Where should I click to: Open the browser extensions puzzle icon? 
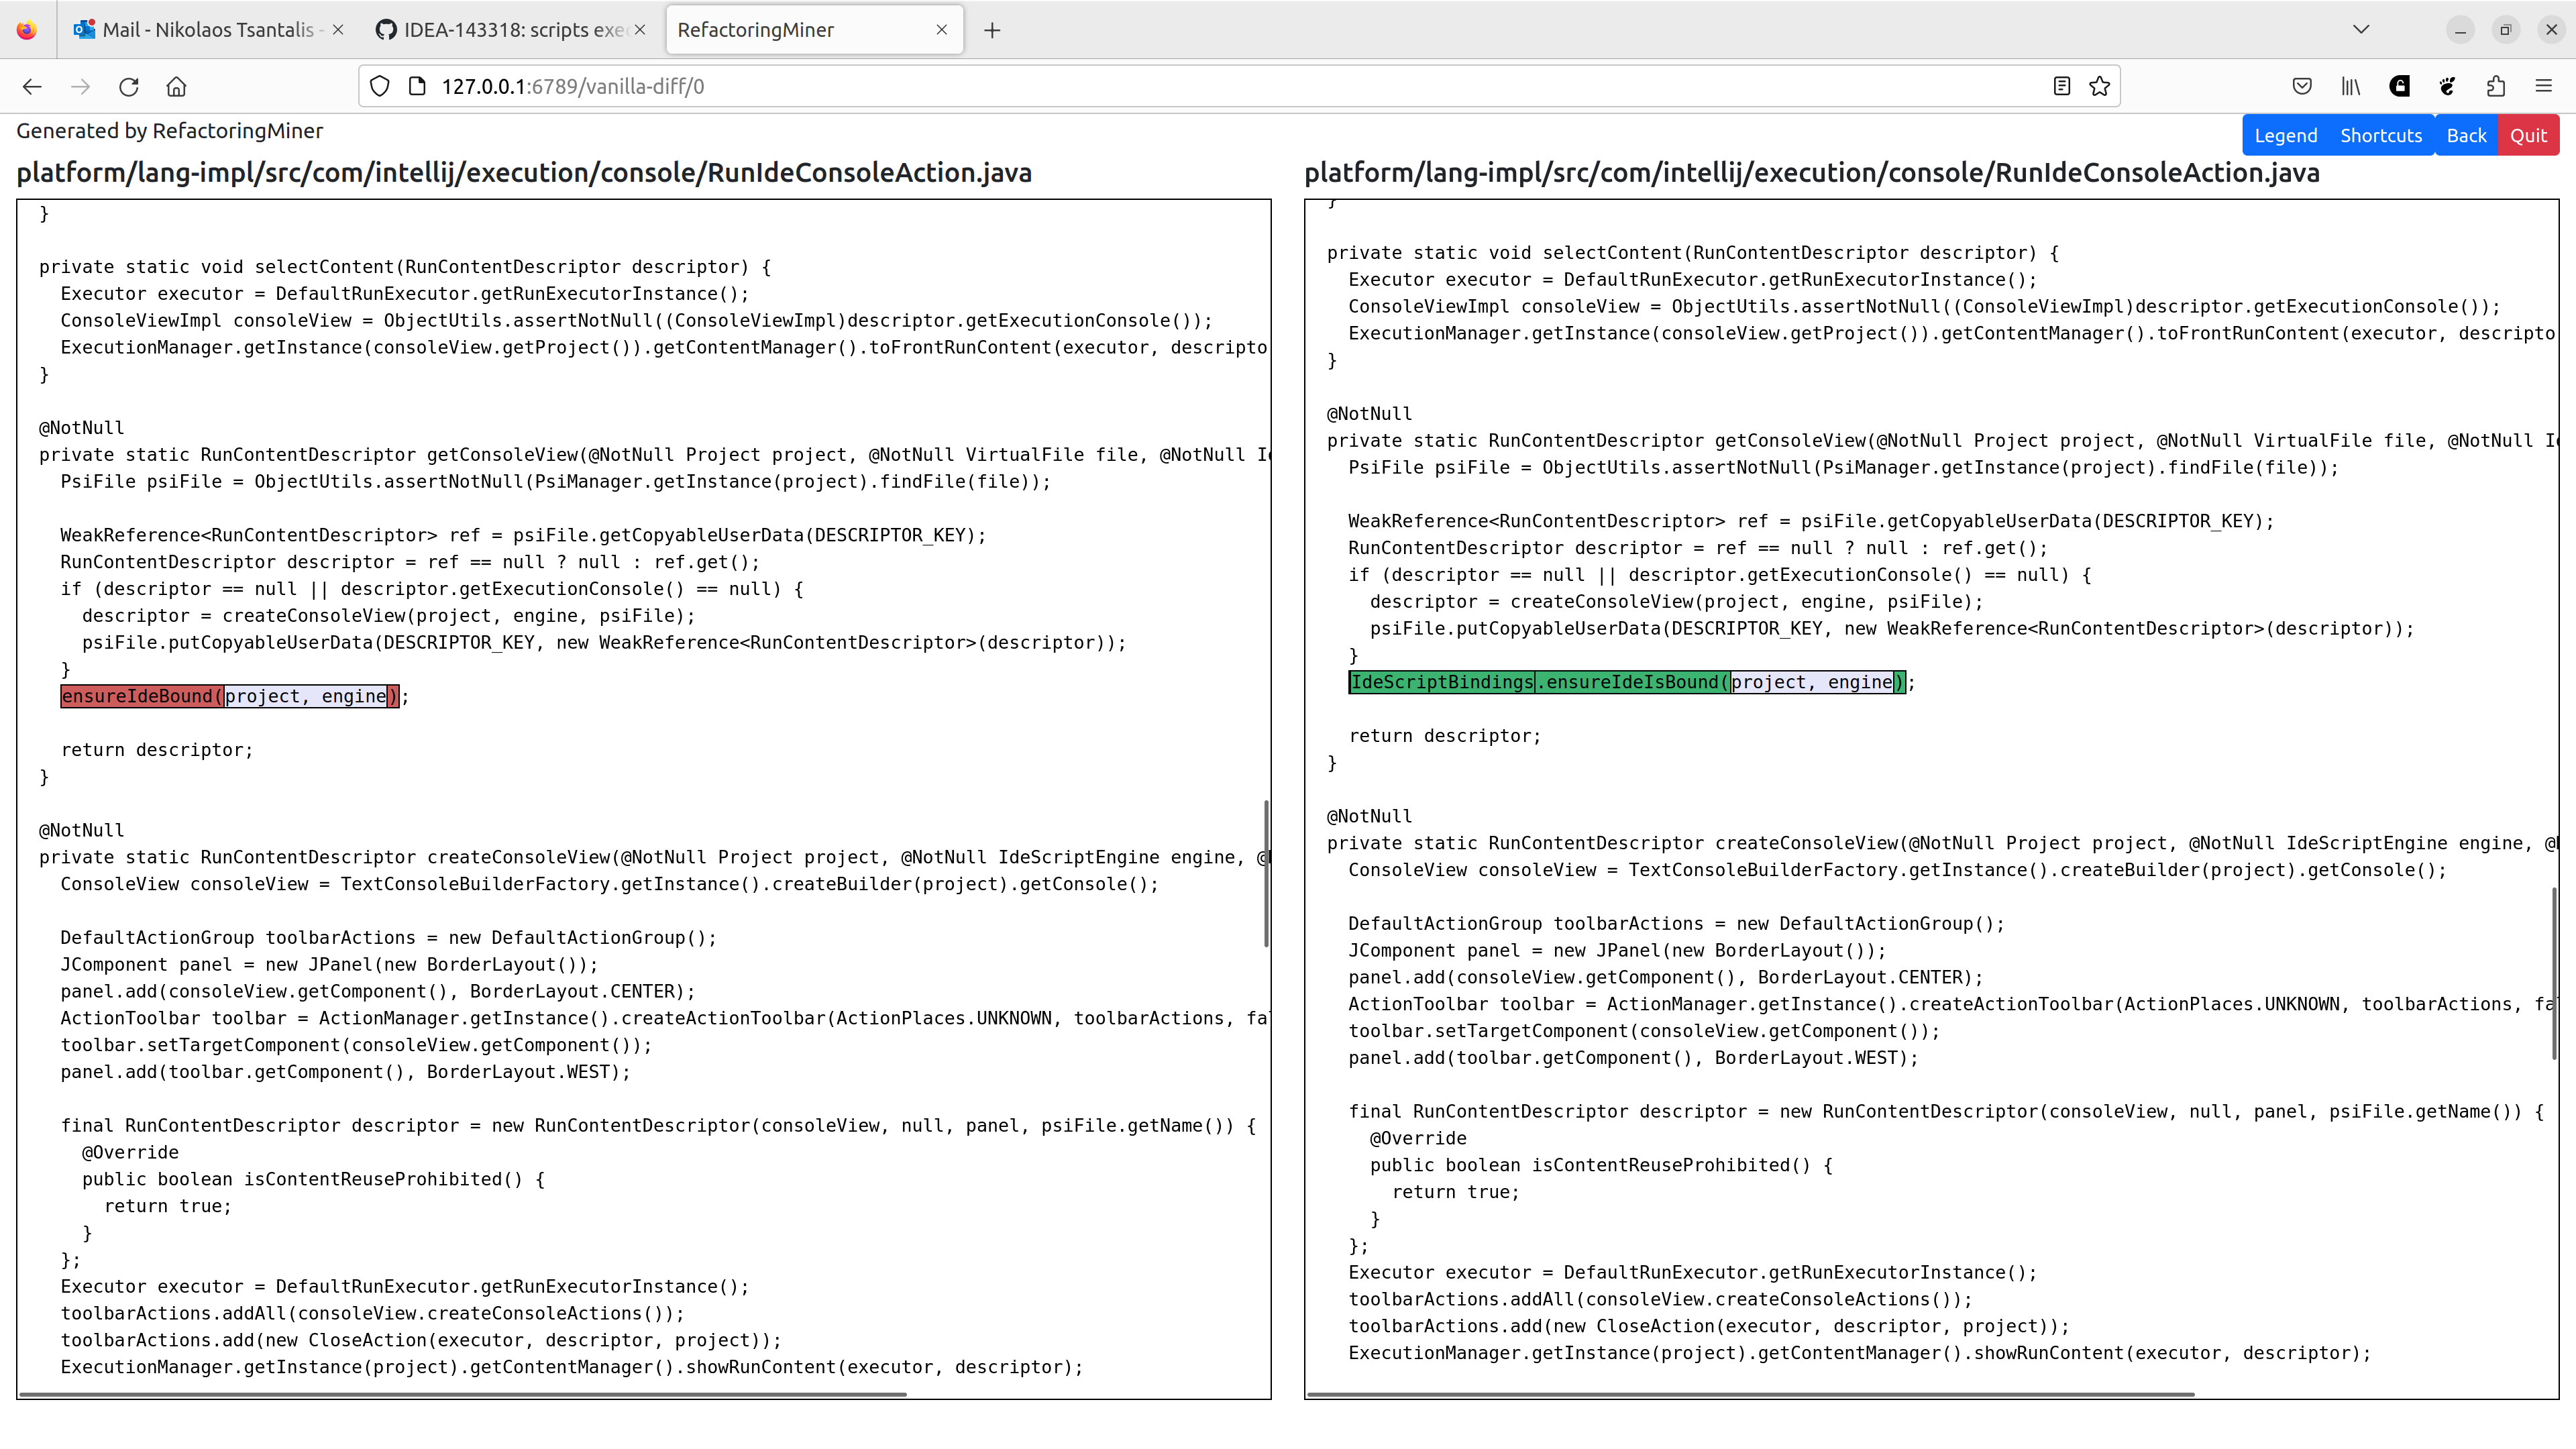coord(2495,86)
